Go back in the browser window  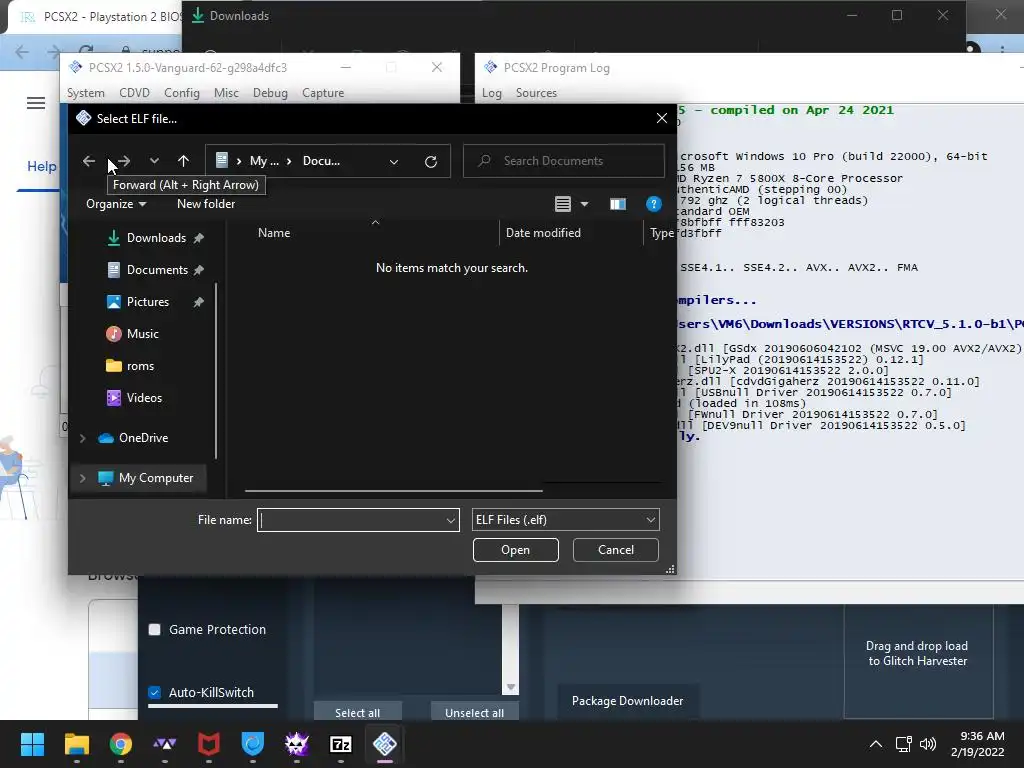point(22,52)
